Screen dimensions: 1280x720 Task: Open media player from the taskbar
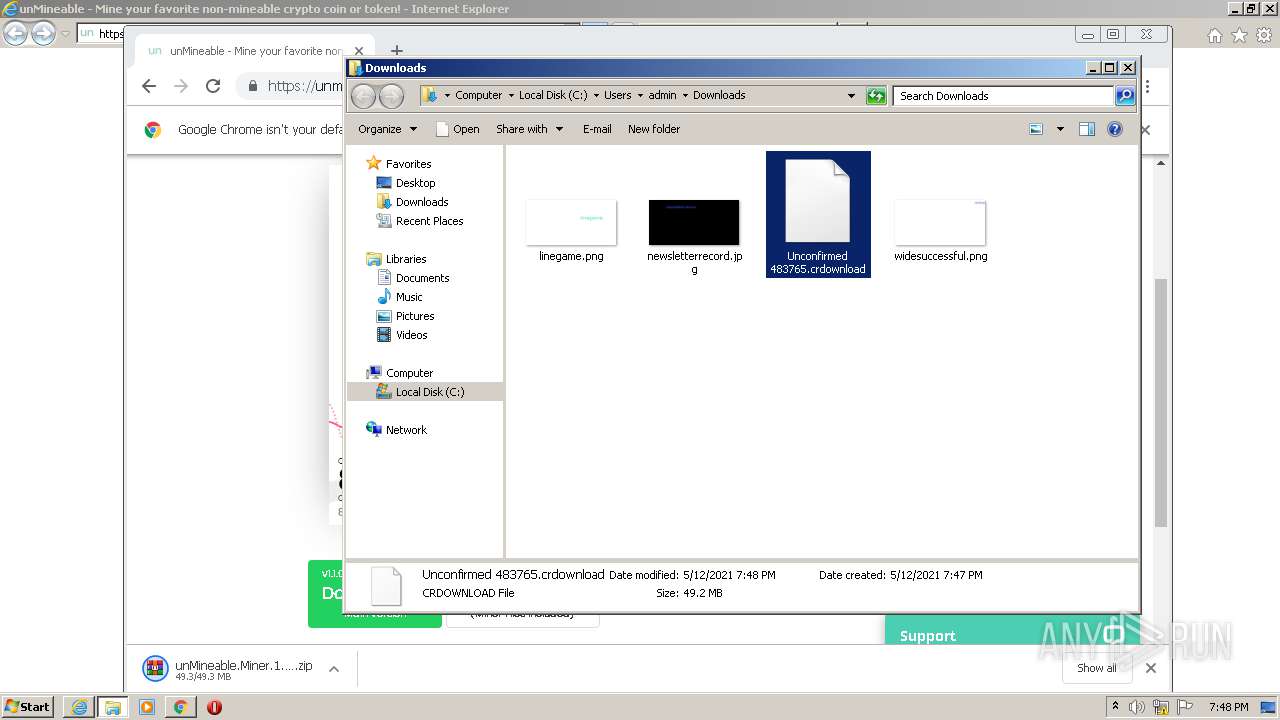(x=147, y=707)
